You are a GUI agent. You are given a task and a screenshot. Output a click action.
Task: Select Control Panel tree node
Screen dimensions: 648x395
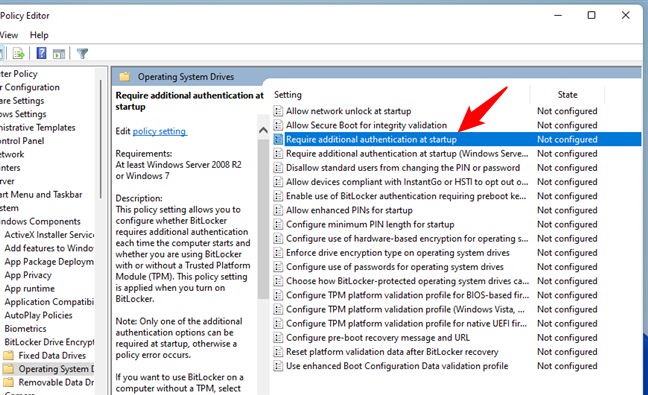[22, 141]
